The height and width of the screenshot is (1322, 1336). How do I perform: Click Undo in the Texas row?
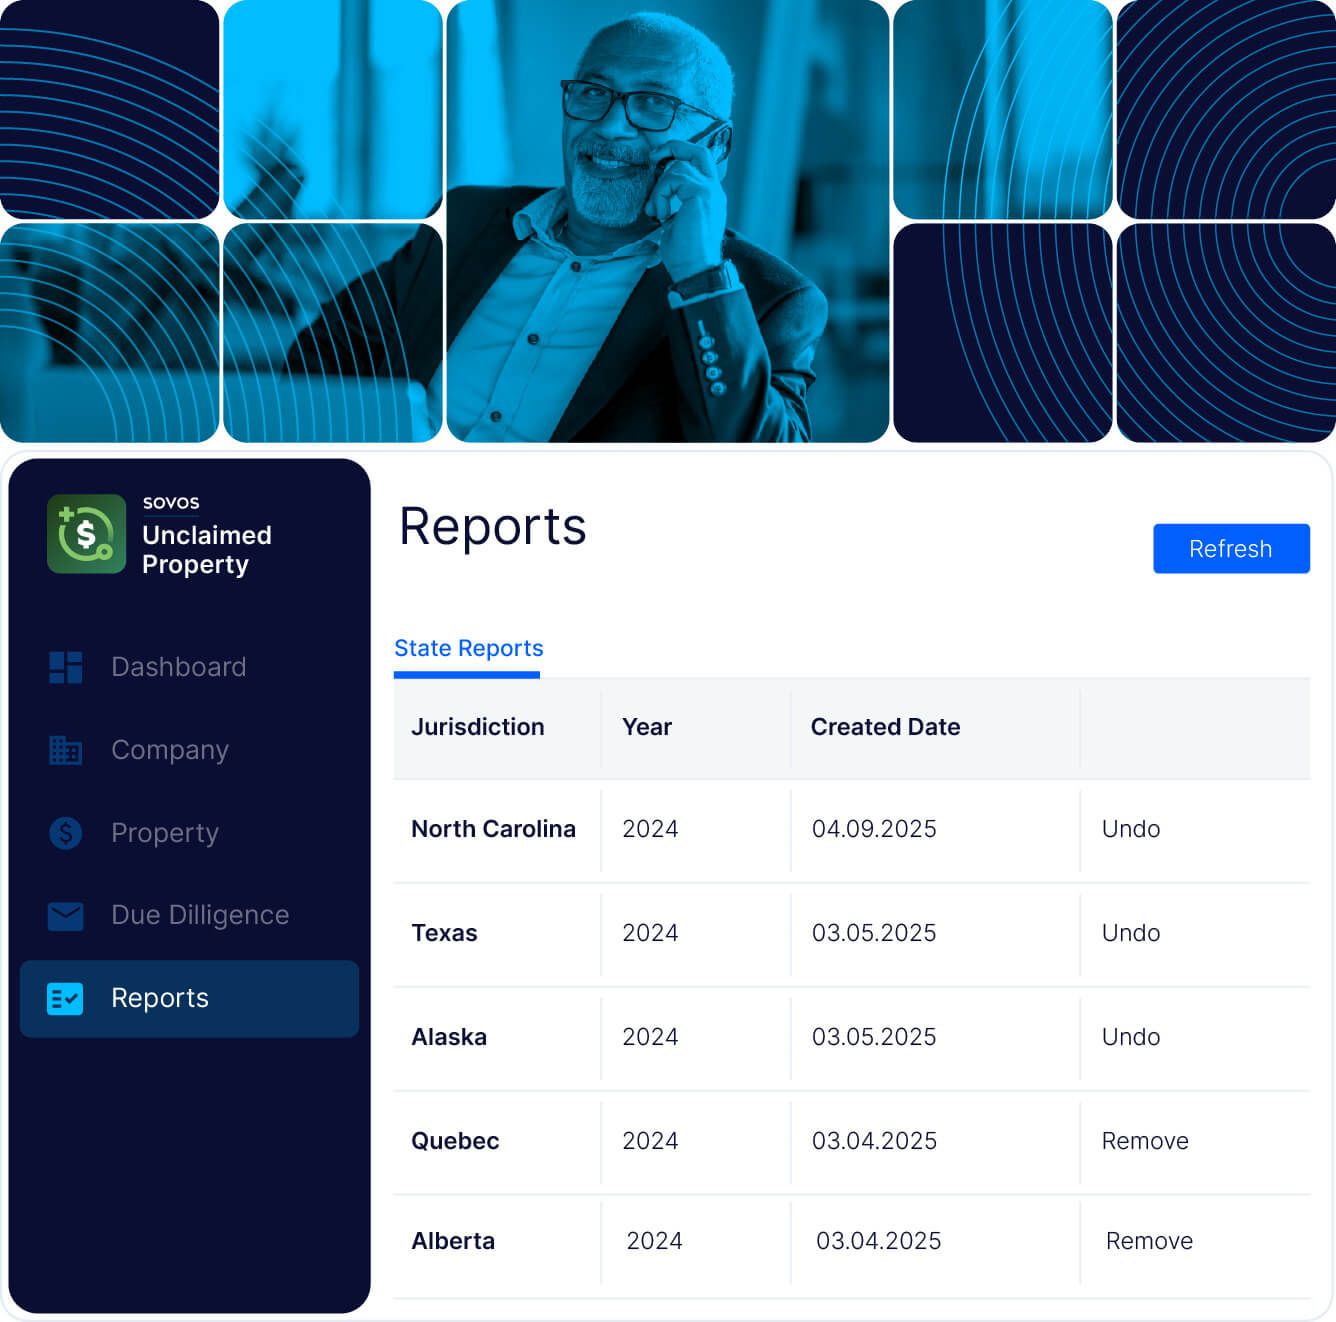pyautogui.click(x=1130, y=933)
